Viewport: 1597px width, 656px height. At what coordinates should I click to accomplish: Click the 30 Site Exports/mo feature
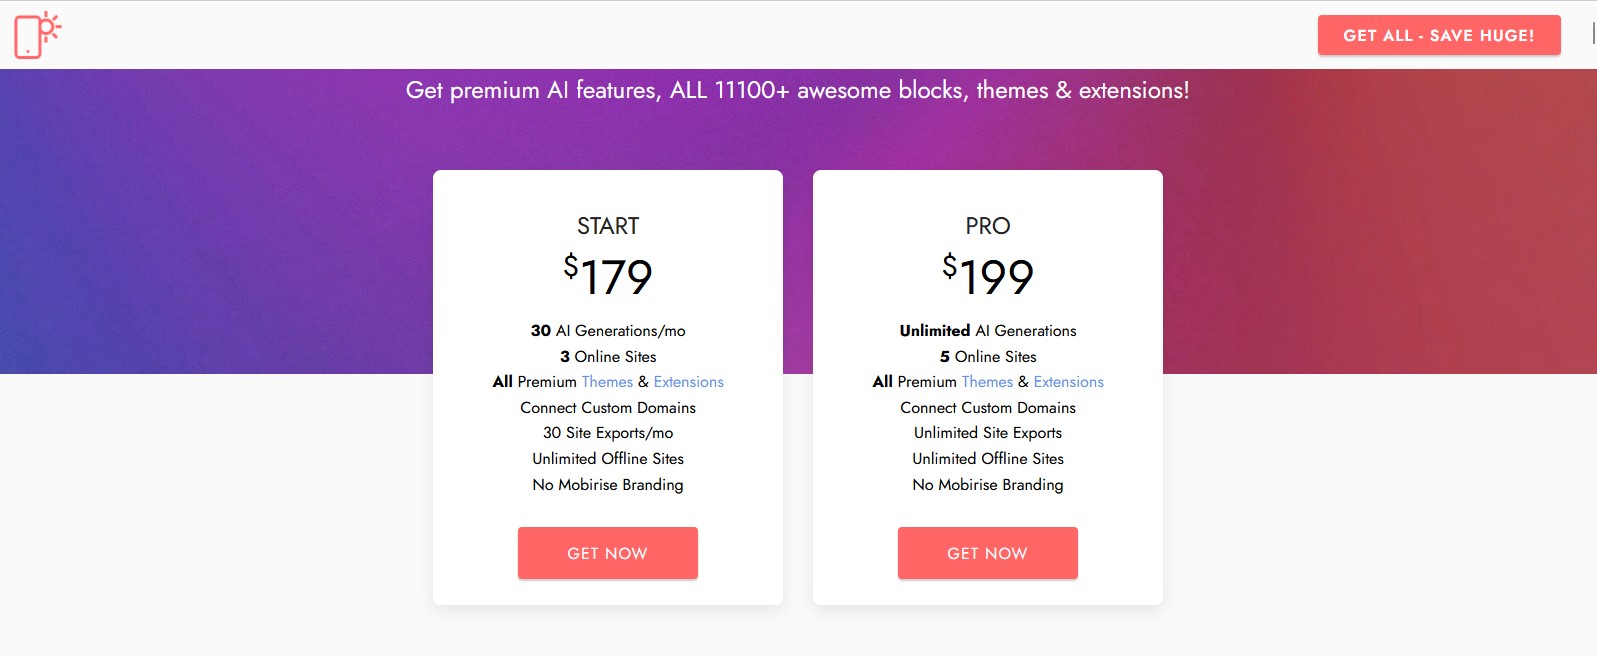tap(608, 433)
